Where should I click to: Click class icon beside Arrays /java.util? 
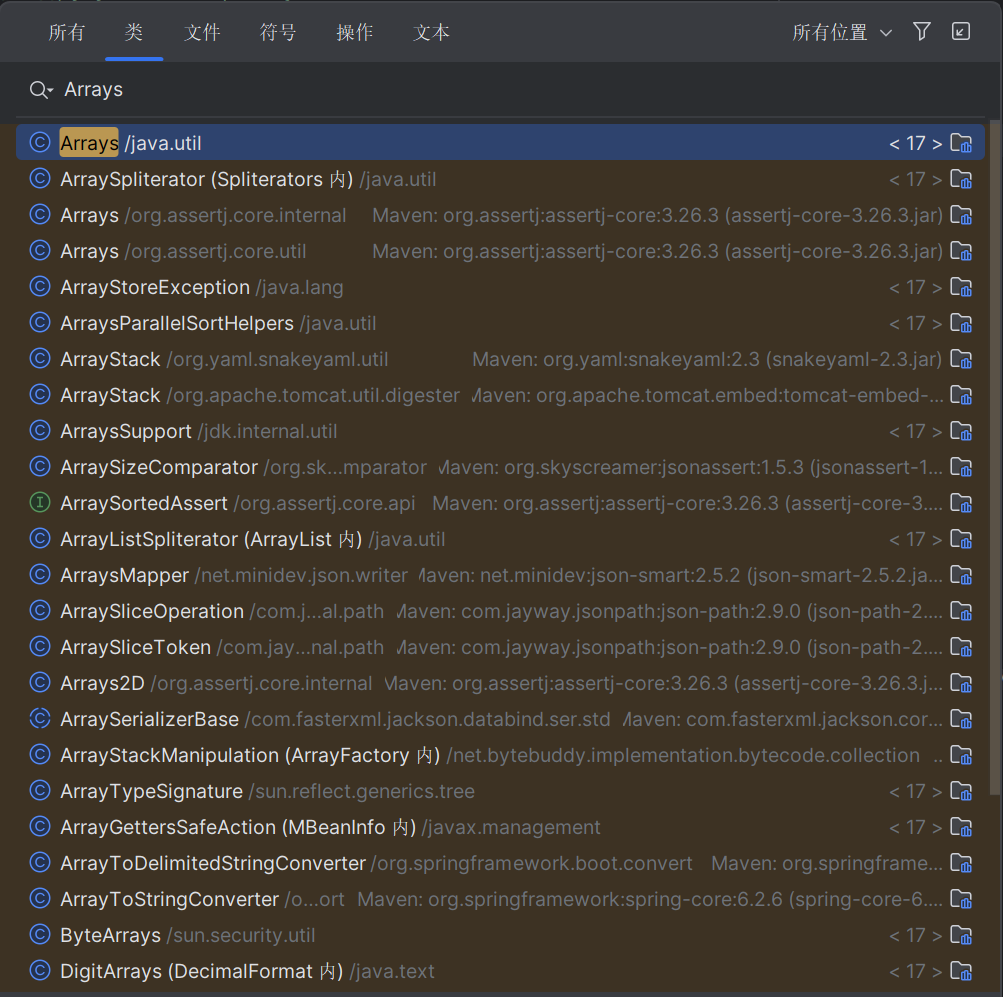(40, 142)
